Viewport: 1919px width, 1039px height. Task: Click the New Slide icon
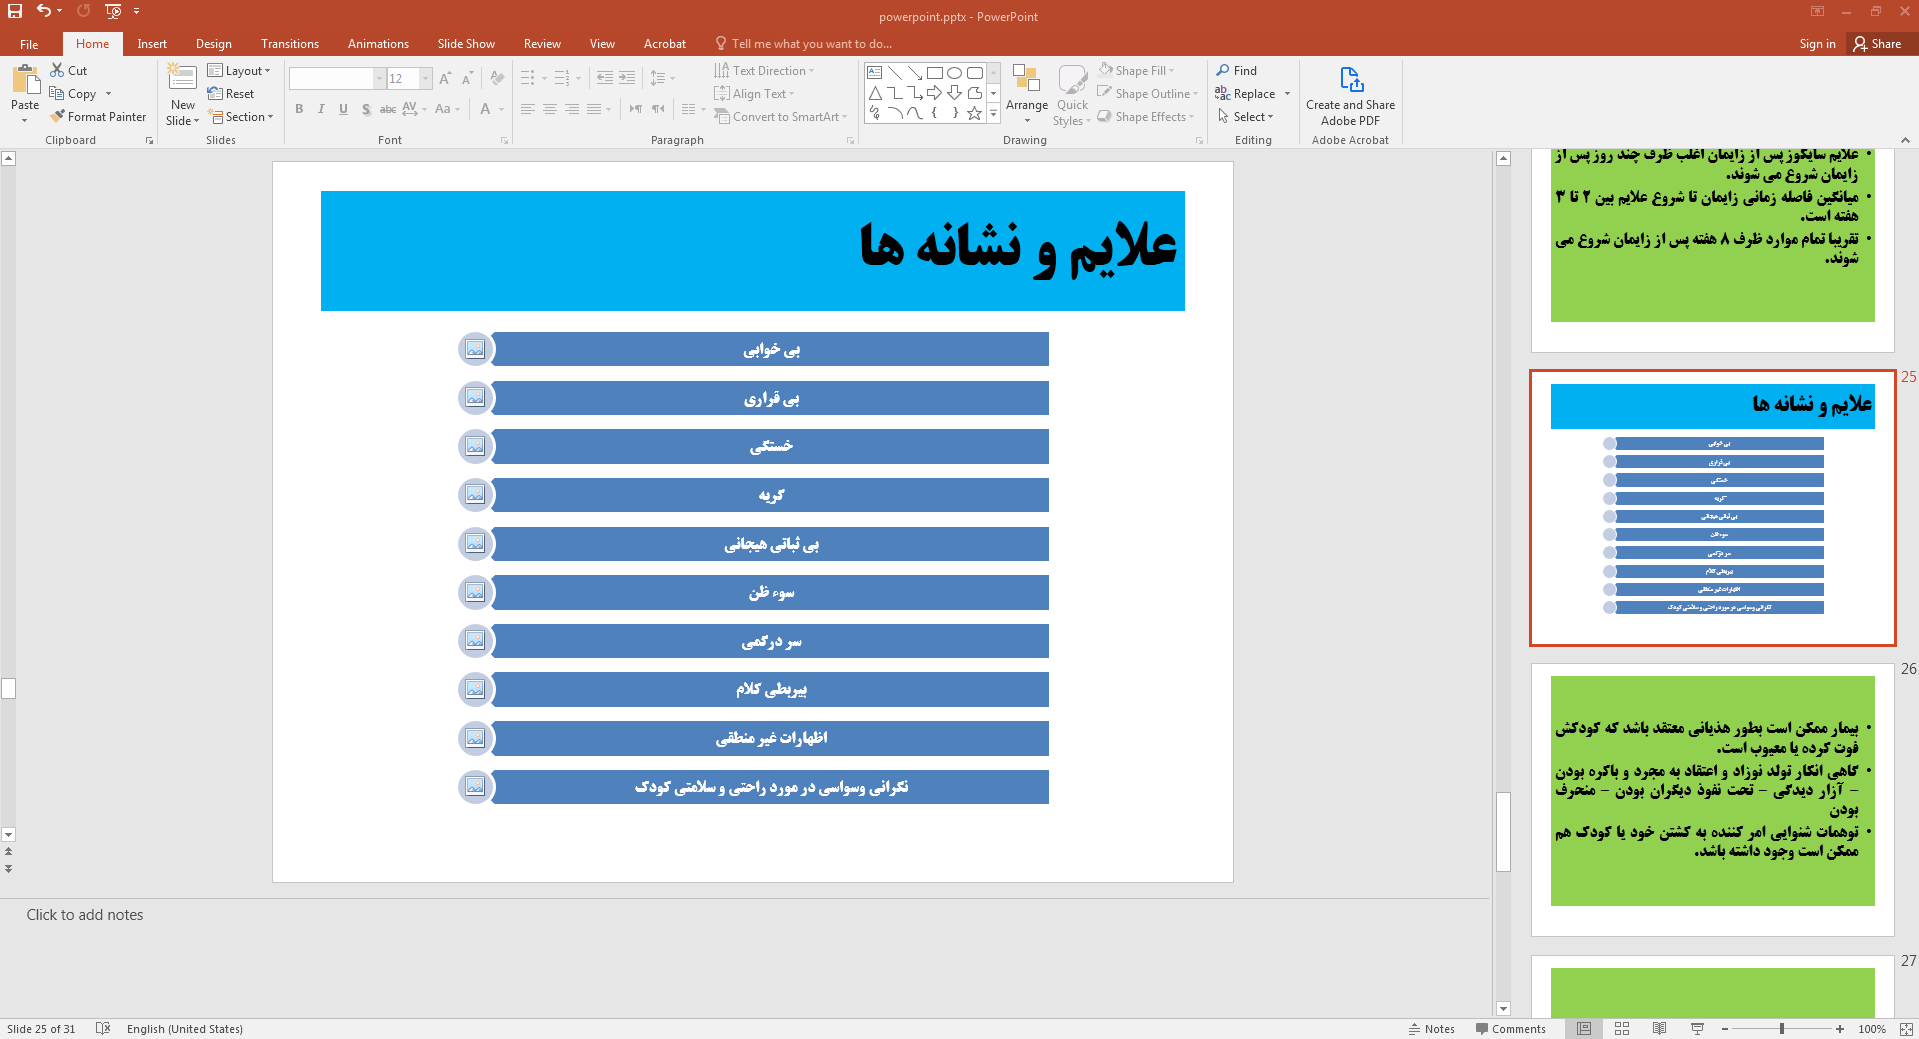click(x=182, y=79)
